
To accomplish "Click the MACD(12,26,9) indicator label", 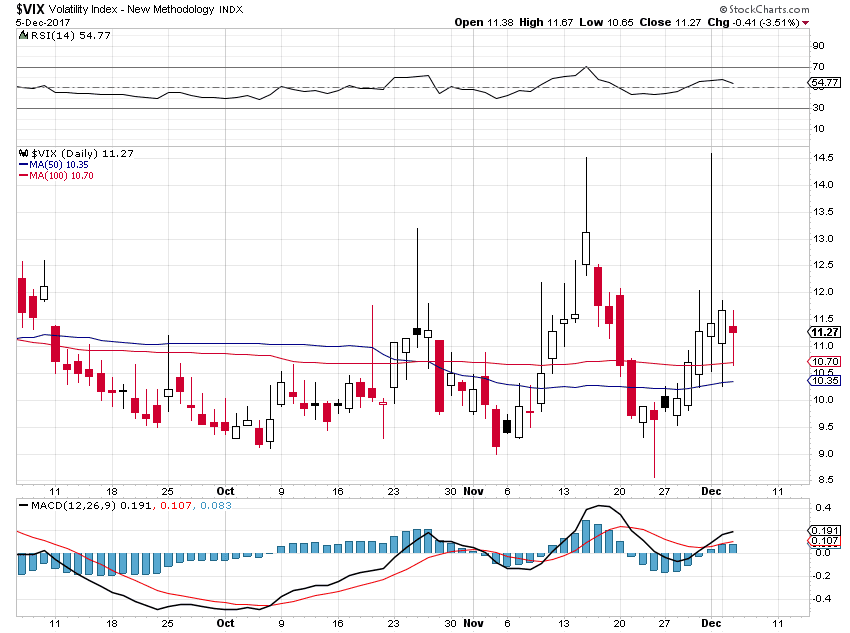I will 73,506.
